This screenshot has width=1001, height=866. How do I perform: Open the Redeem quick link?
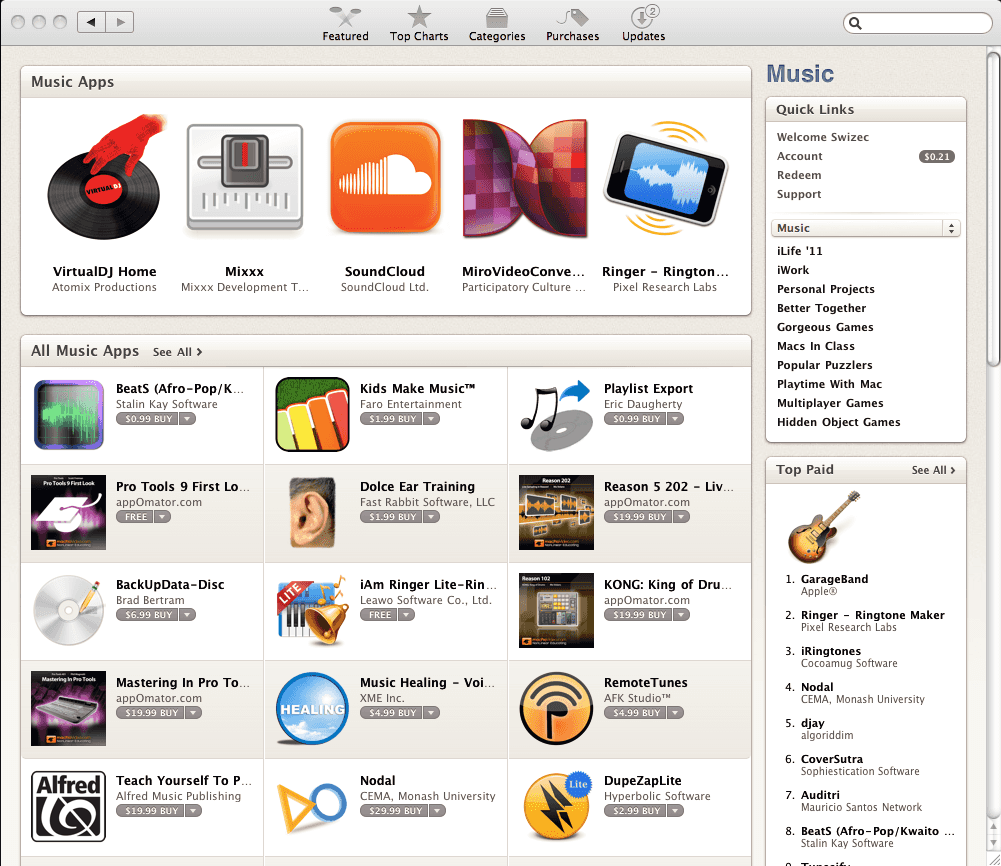point(799,175)
